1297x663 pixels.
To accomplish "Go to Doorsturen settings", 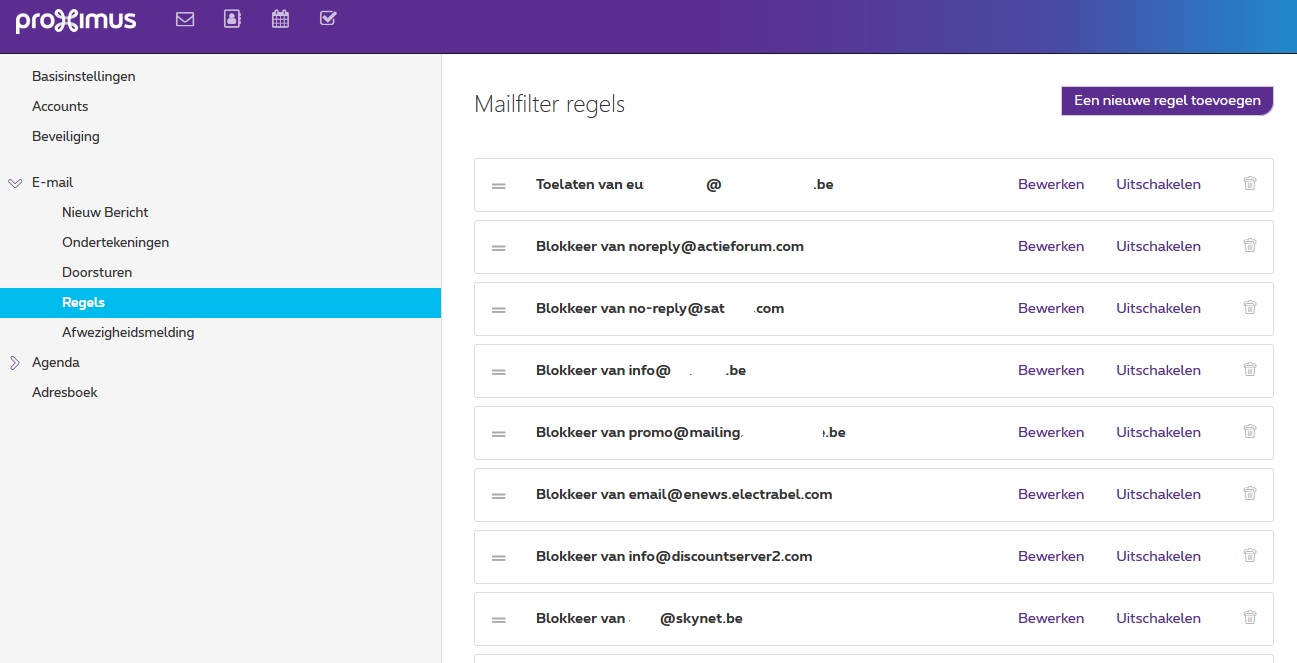I will click(x=97, y=273).
